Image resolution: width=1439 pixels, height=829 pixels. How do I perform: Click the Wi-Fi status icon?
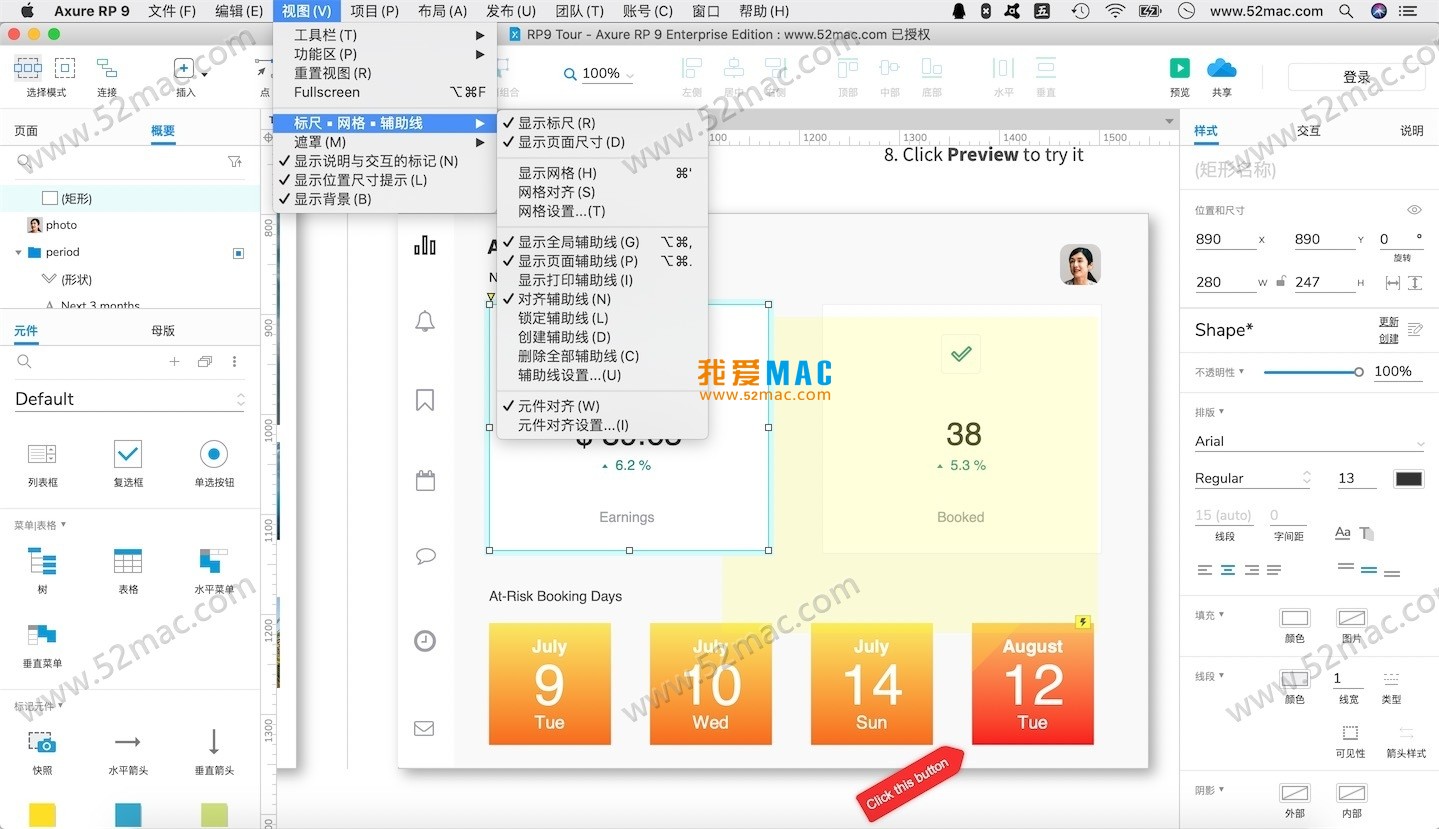pyautogui.click(x=1115, y=11)
